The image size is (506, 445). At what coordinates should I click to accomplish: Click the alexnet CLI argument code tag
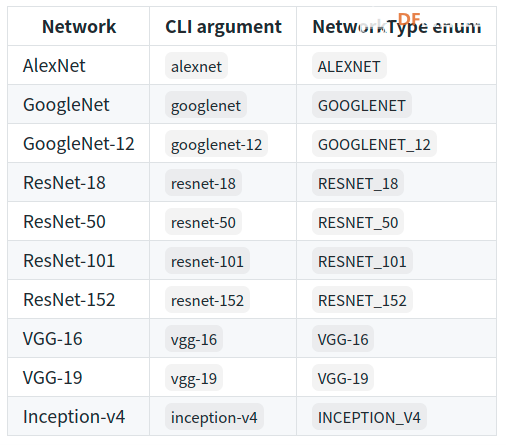[x=196, y=66]
